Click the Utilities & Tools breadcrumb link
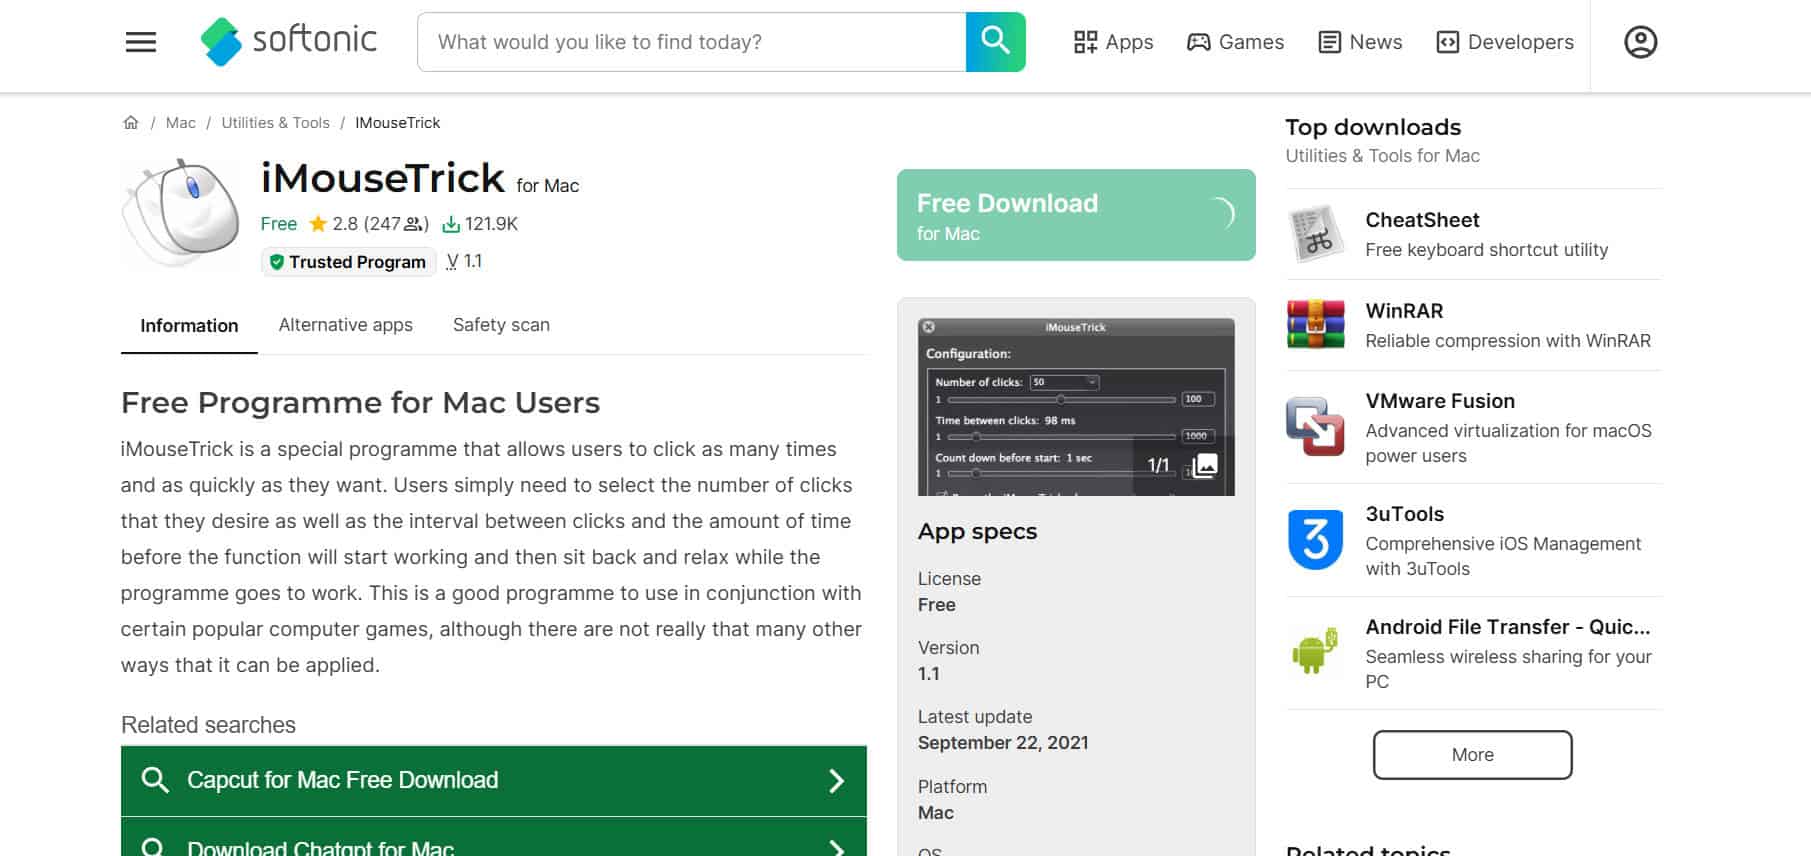Image resolution: width=1811 pixels, height=856 pixels. pos(275,123)
